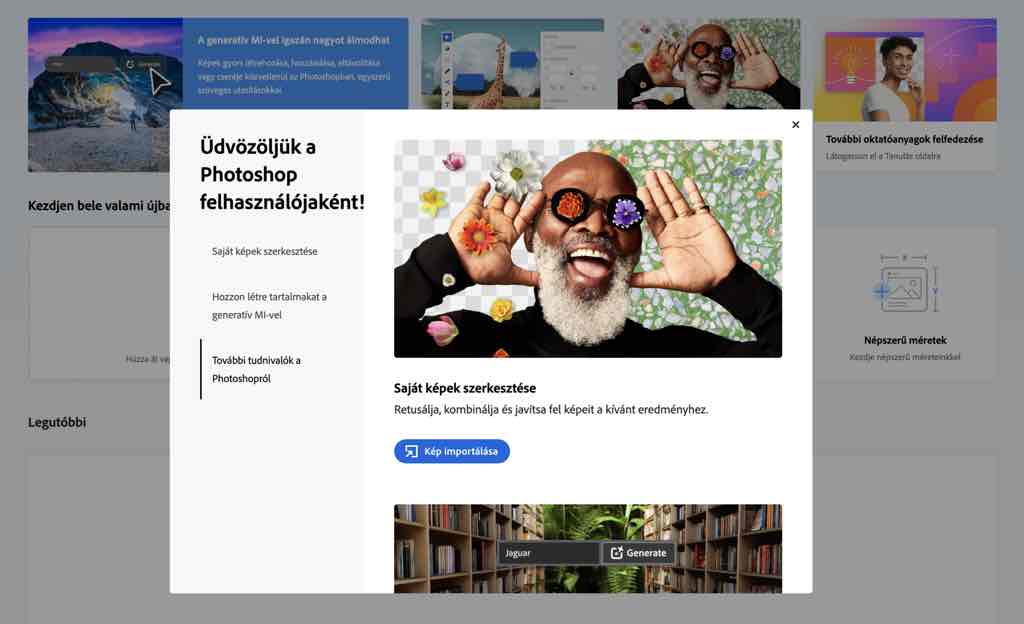Select the "Népszerű méretek" card icon
The height and width of the screenshot is (624, 1024).
[x=904, y=285]
